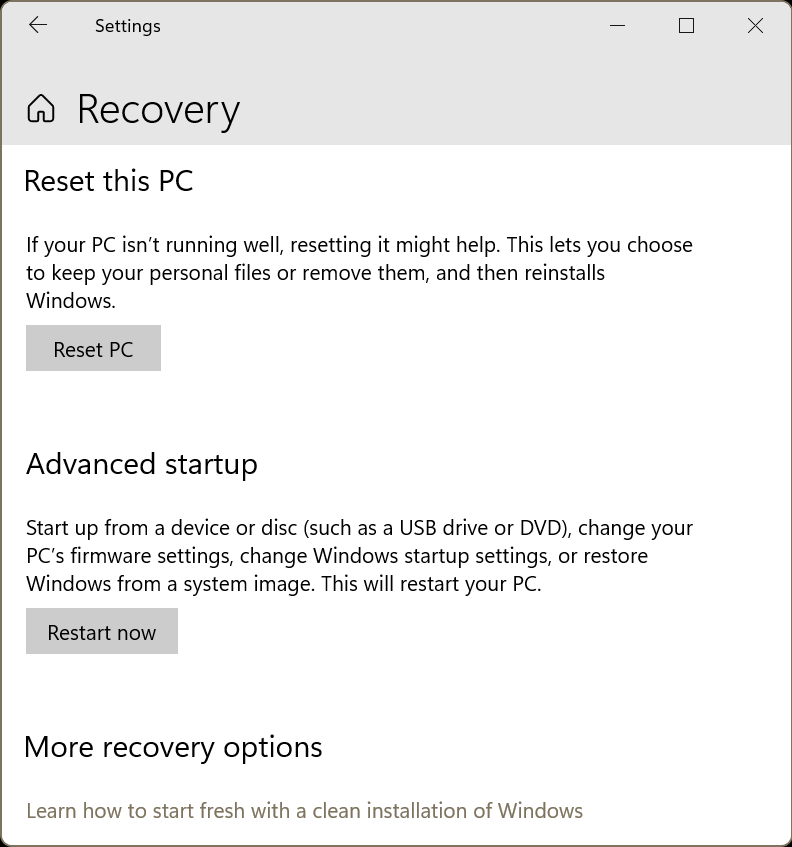Close the Settings window

[x=755, y=26]
